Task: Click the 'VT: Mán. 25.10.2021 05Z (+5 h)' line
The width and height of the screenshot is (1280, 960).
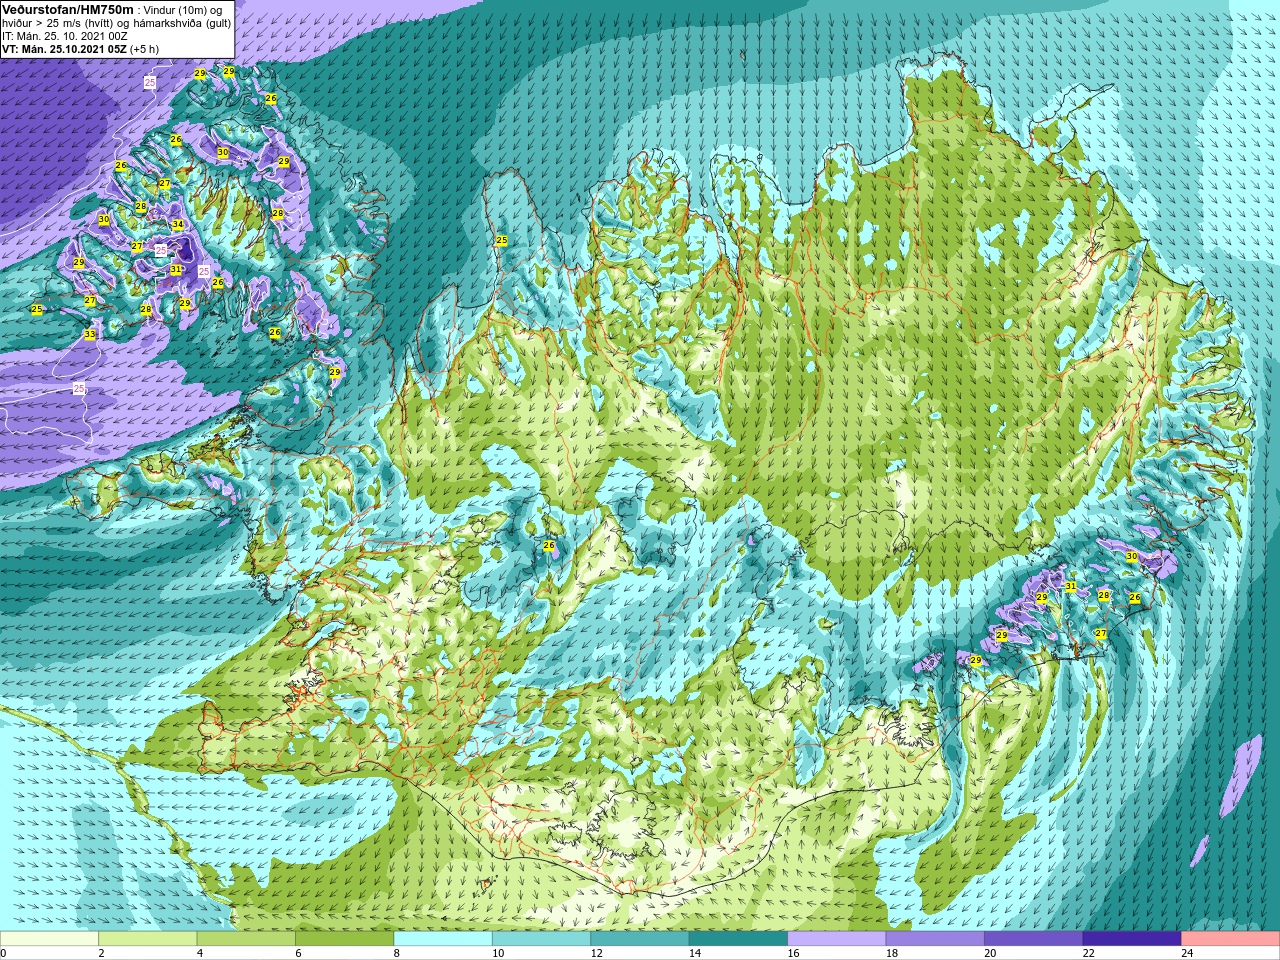Action: point(81,49)
